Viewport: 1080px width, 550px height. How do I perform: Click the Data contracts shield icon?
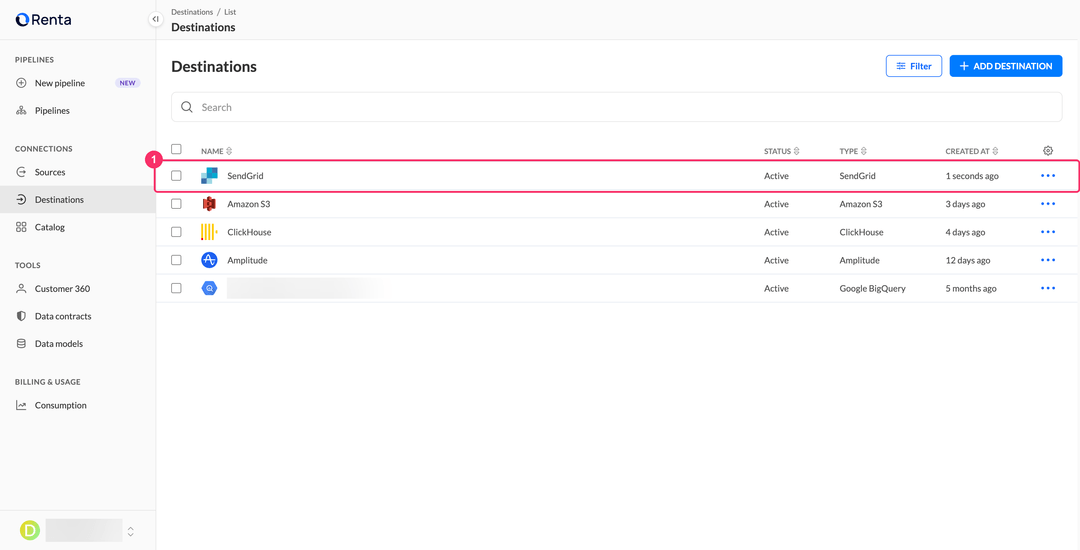click(21, 317)
